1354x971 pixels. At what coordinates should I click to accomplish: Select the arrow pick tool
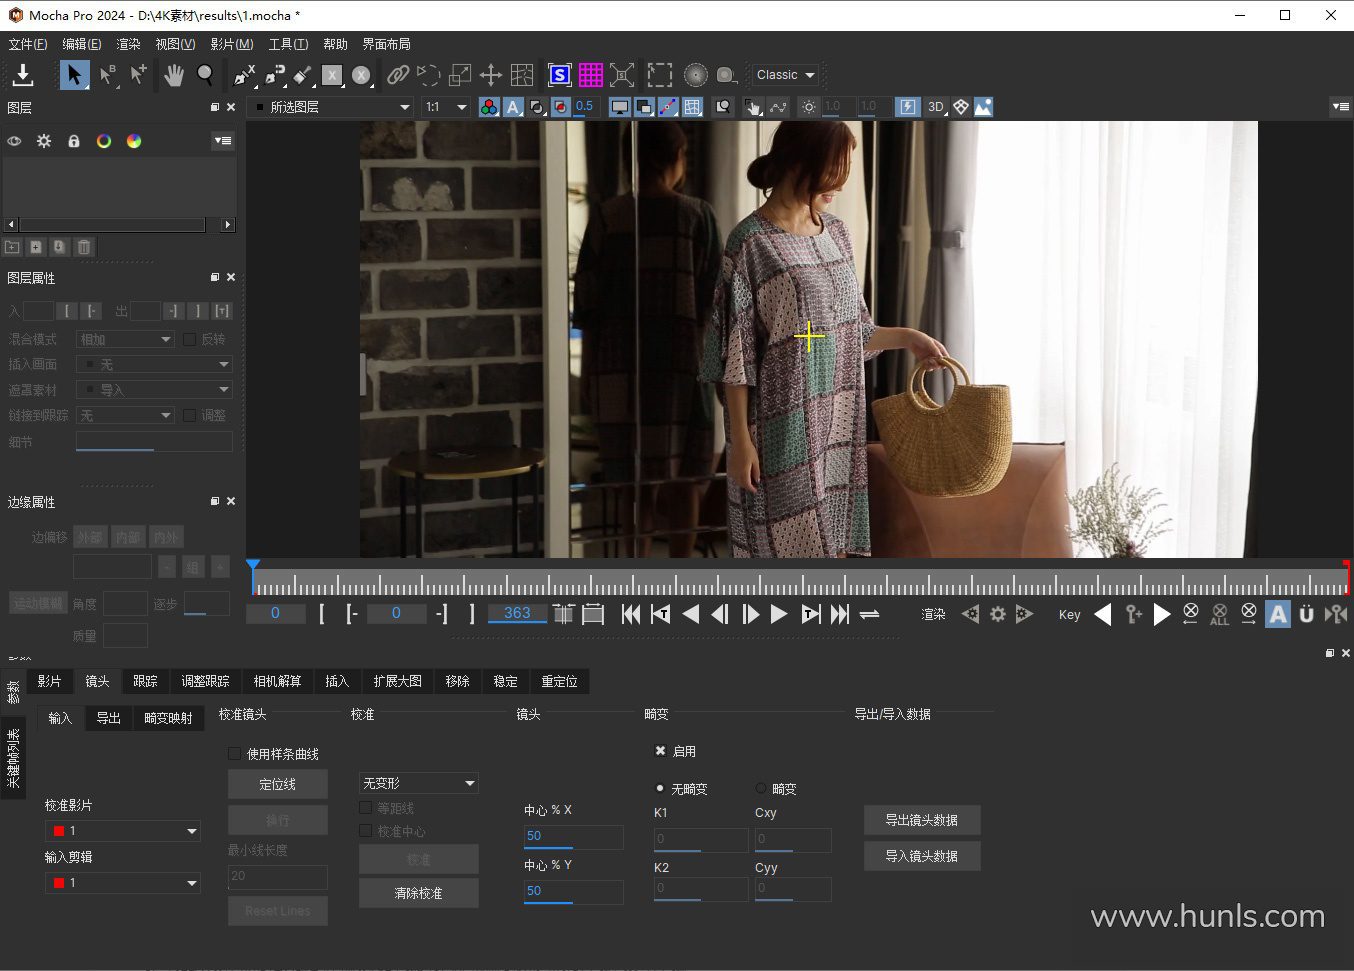click(x=74, y=75)
